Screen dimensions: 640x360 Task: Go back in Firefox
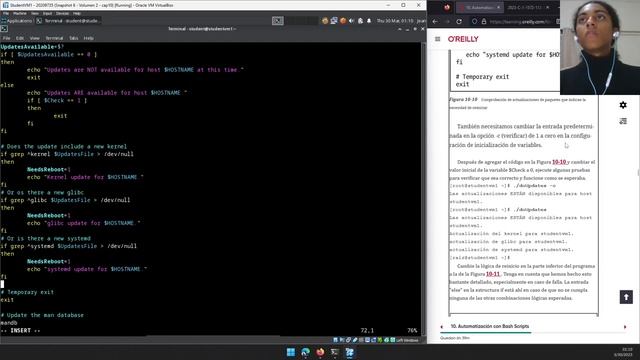[x=435, y=21]
